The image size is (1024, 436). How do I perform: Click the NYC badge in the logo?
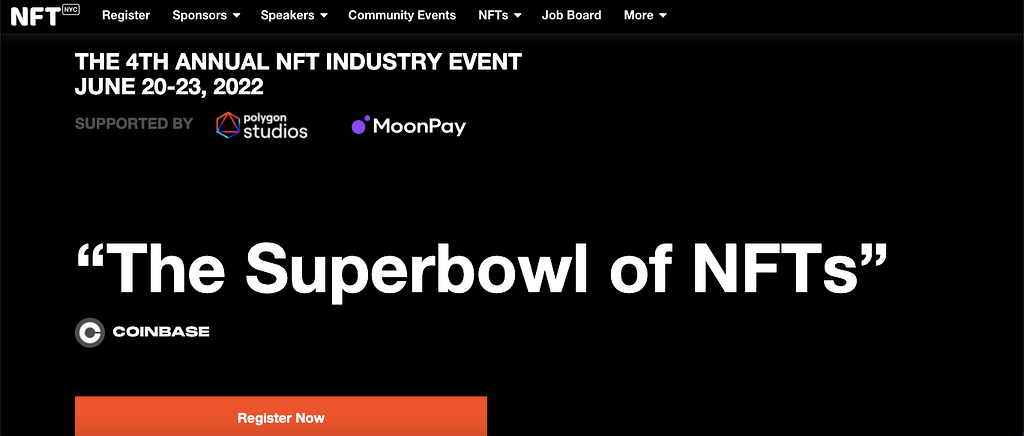pos(71,10)
